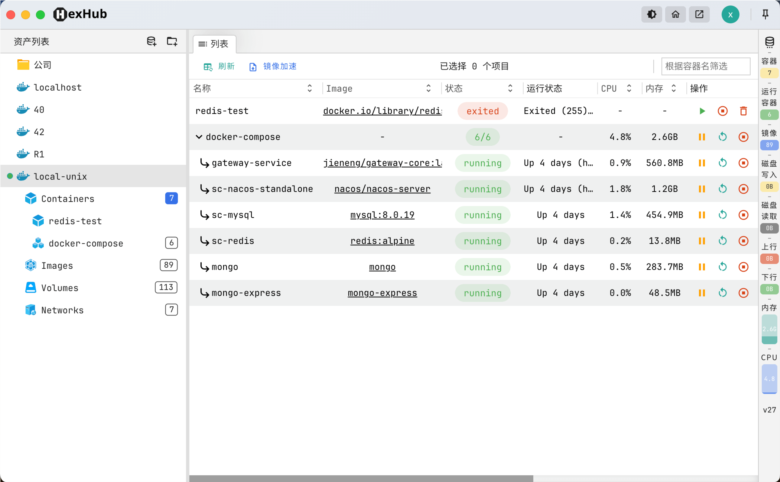Stop the mongo-express container
The height and width of the screenshot is (482, 780).
pyautogui.click(x=743, y=293)
